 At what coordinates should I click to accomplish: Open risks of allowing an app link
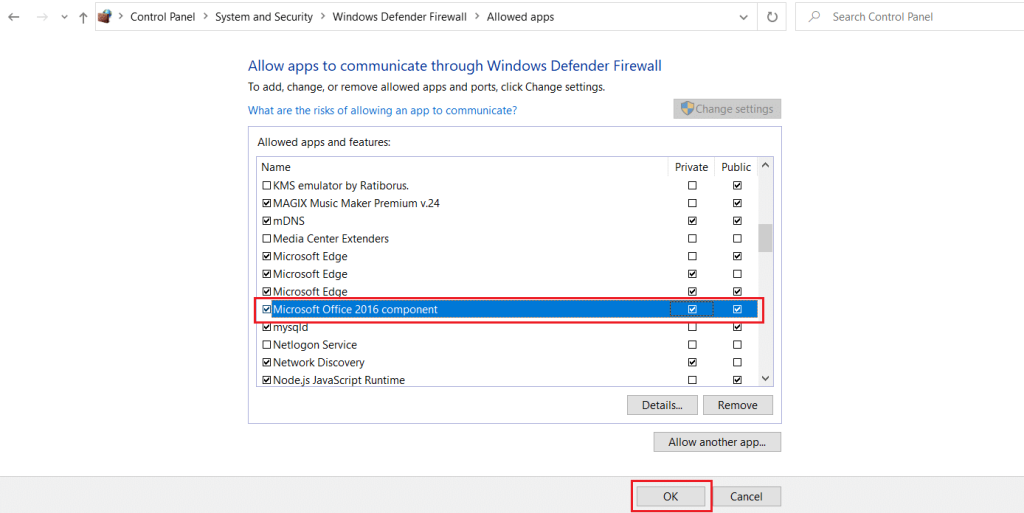click(x=383, y=110)
